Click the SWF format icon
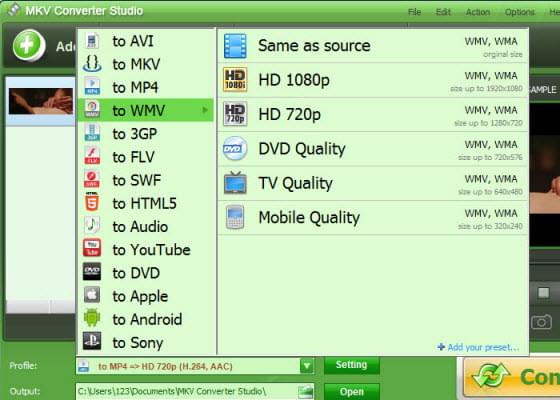 (92, 179)
